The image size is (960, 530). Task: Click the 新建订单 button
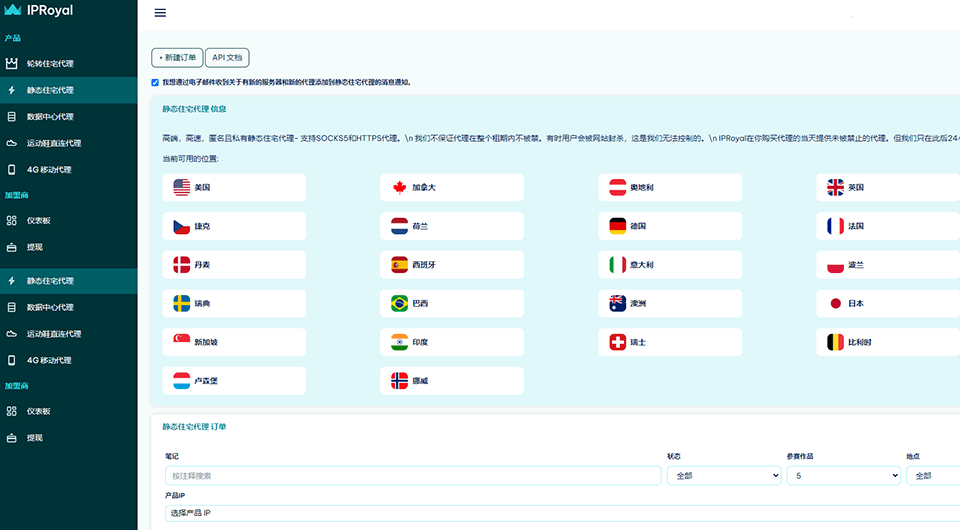coord(177,58)
